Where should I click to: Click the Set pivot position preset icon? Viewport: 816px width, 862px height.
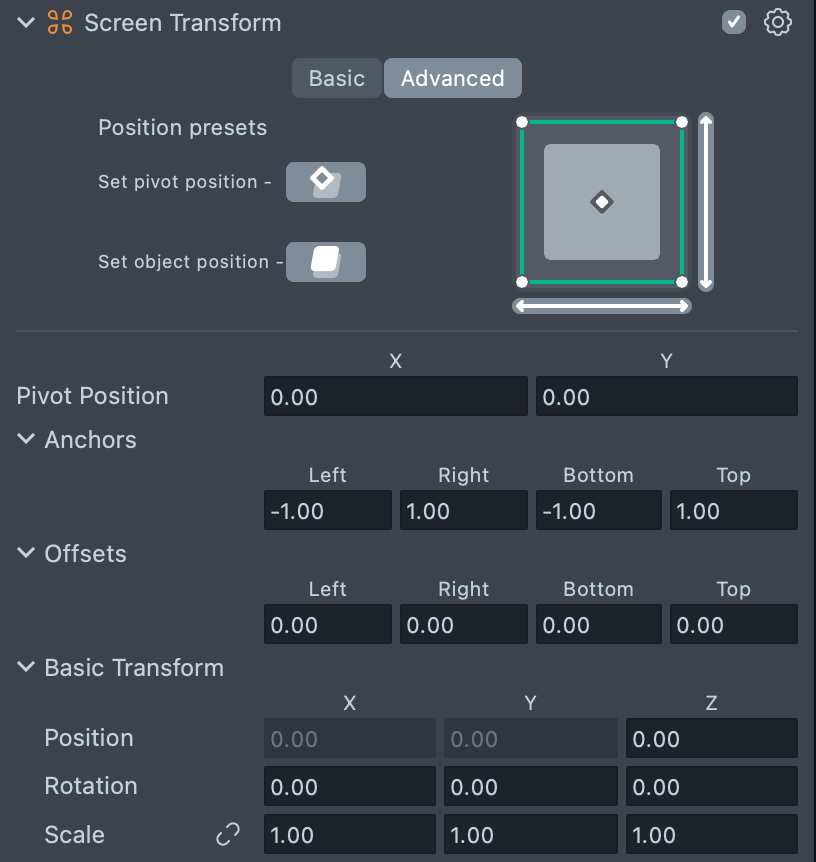point(325,182)
